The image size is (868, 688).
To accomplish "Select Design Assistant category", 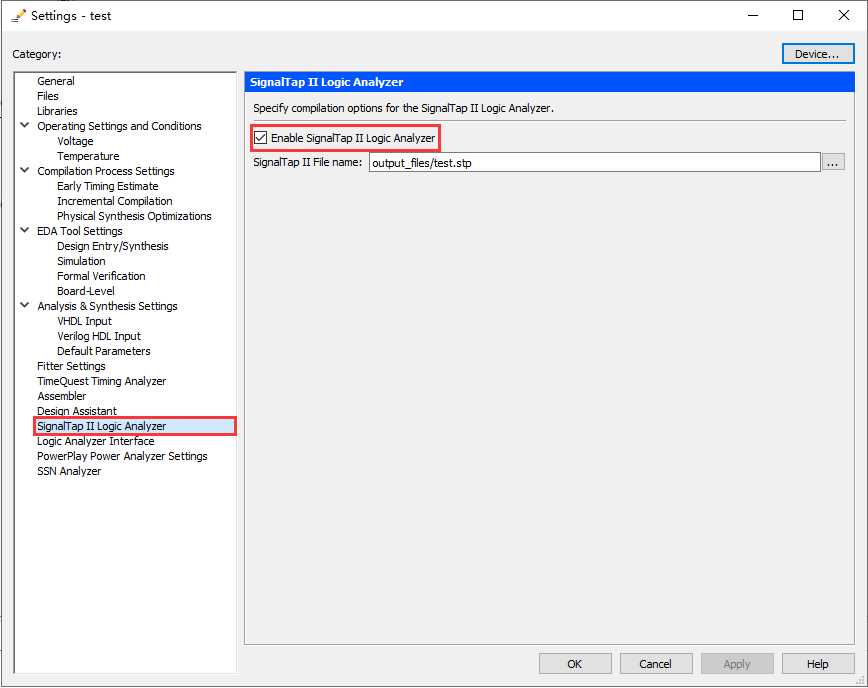I will coord(76,411).
